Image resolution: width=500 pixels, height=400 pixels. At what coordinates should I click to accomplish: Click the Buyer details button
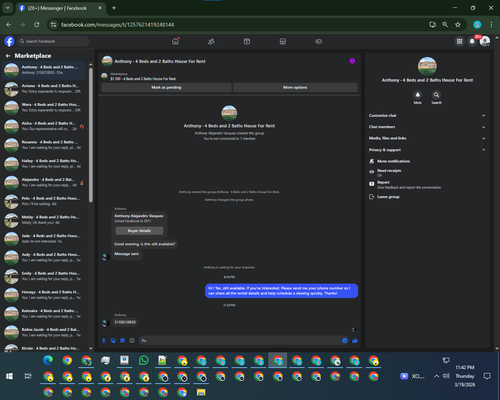(139, 231)
